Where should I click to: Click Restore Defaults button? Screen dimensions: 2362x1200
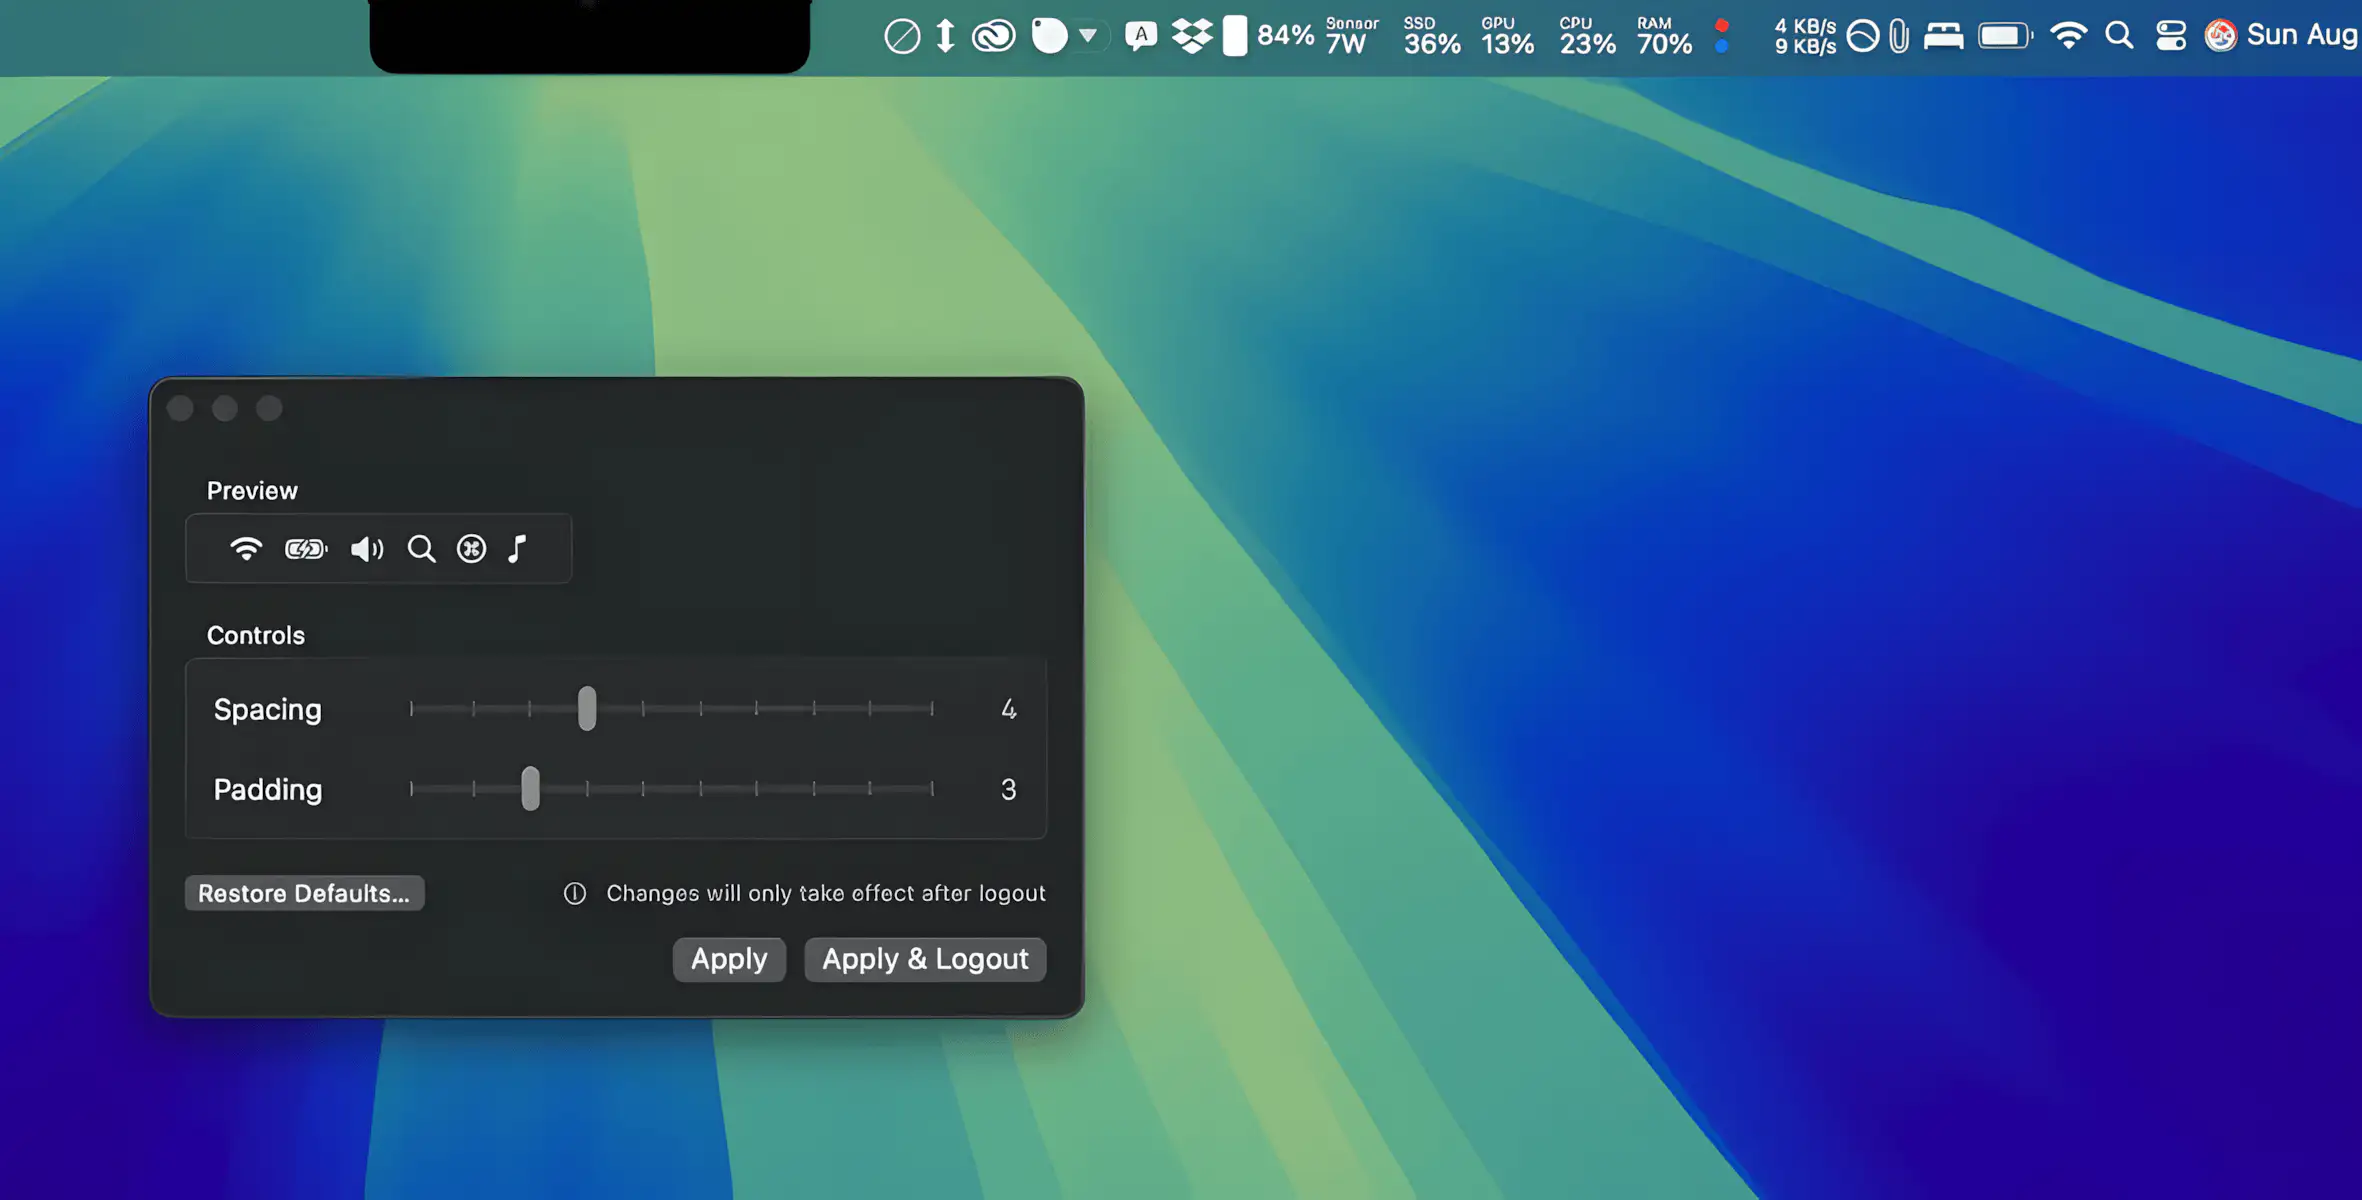304,893
